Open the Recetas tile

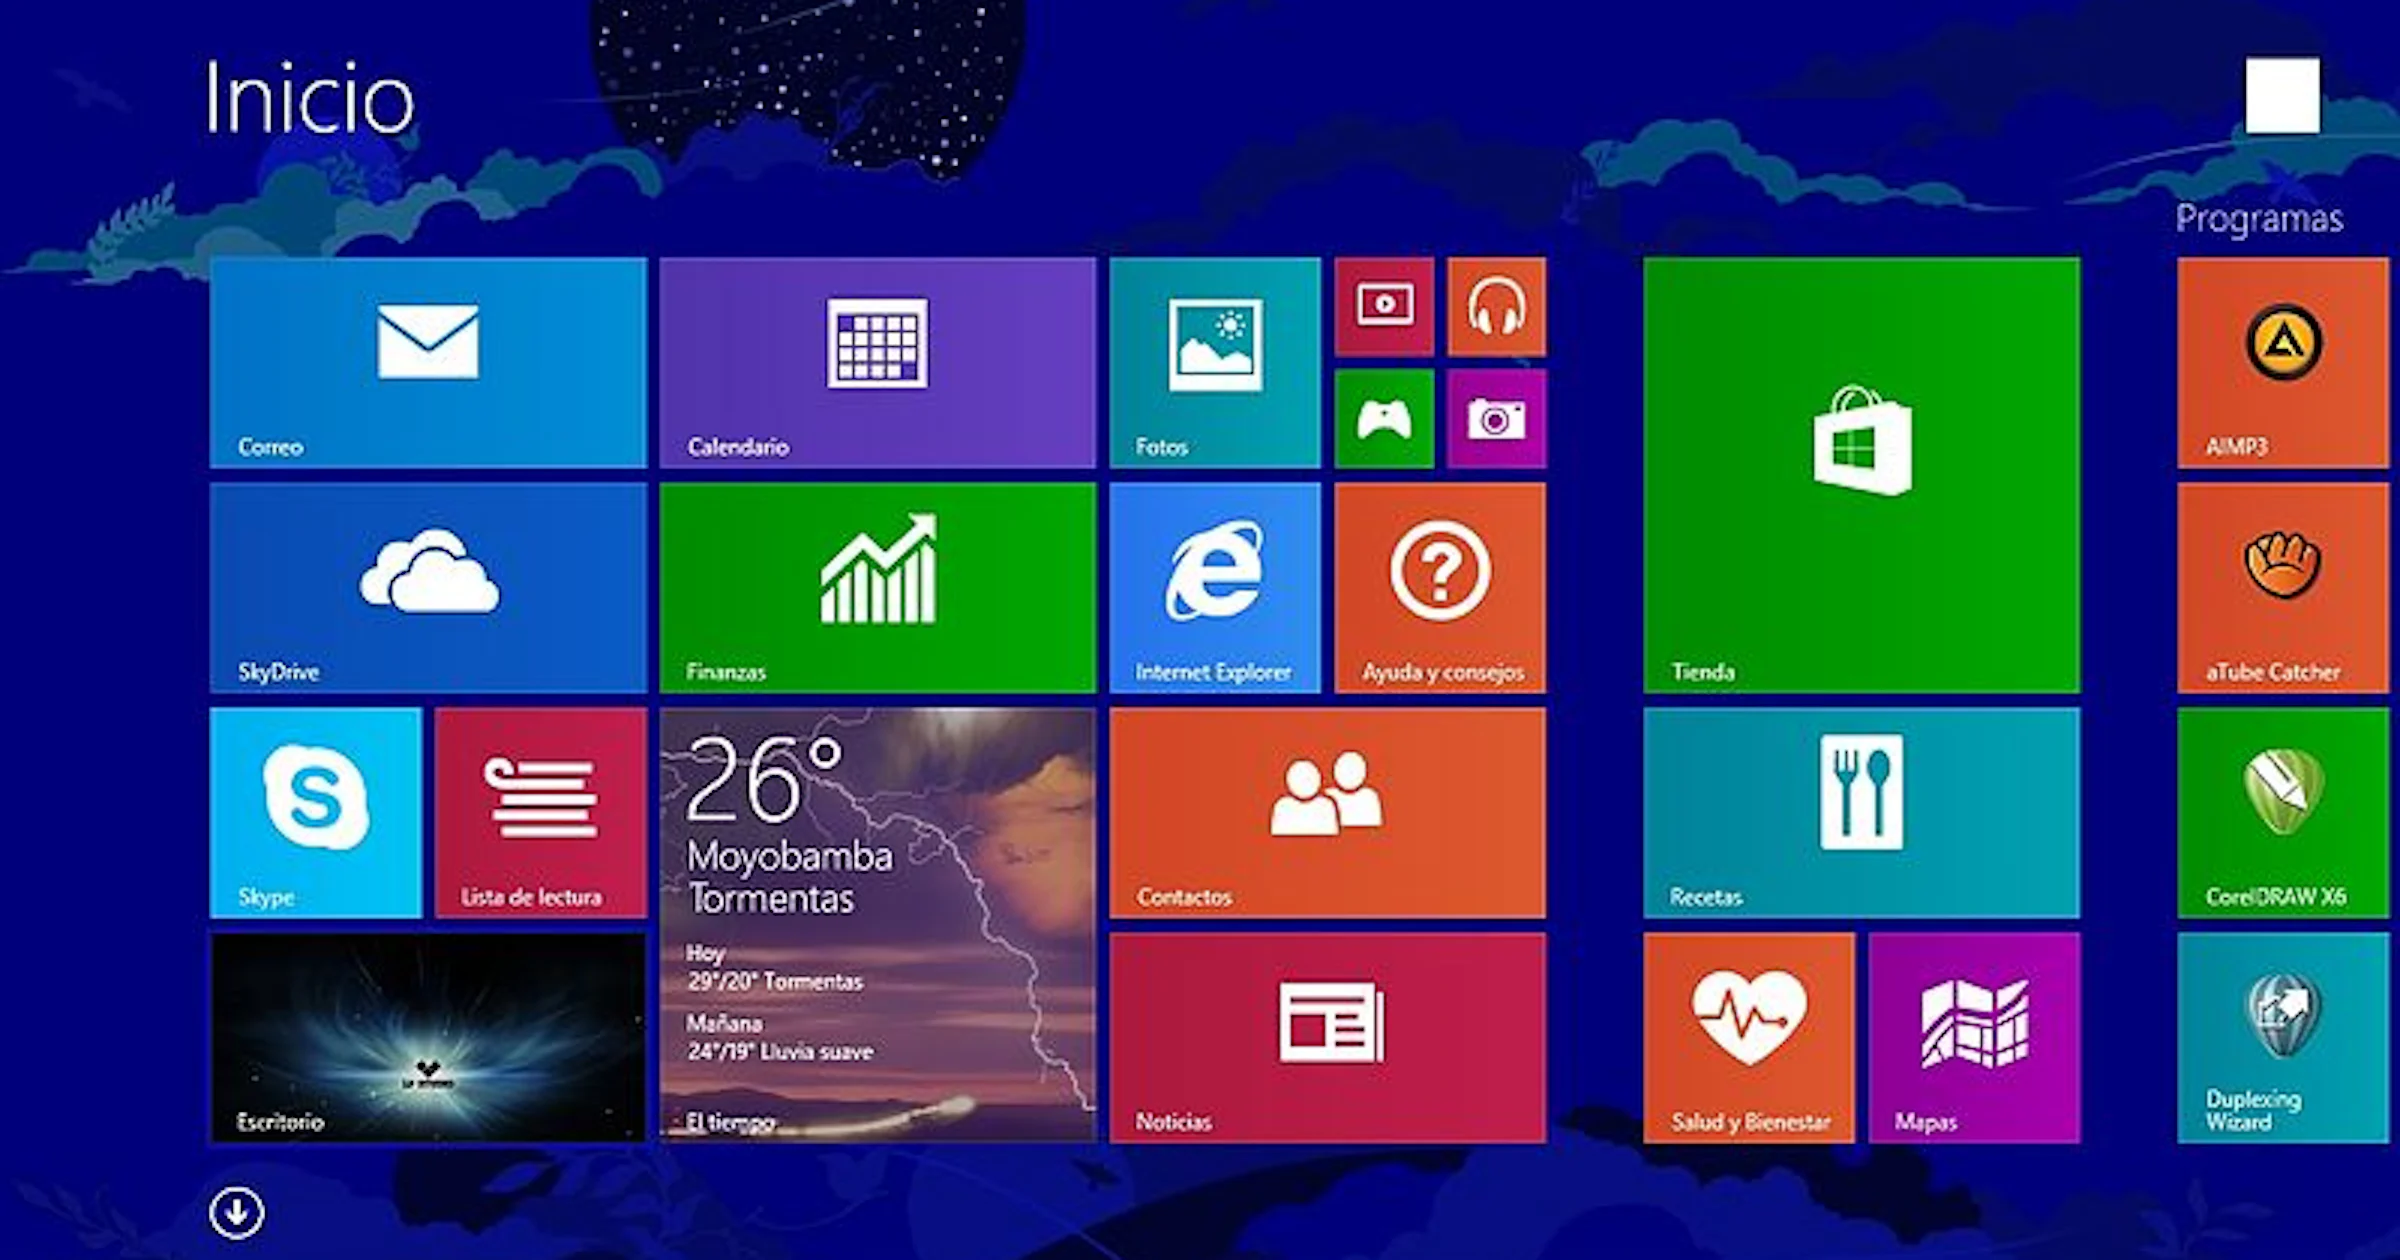pos(1862,813)
